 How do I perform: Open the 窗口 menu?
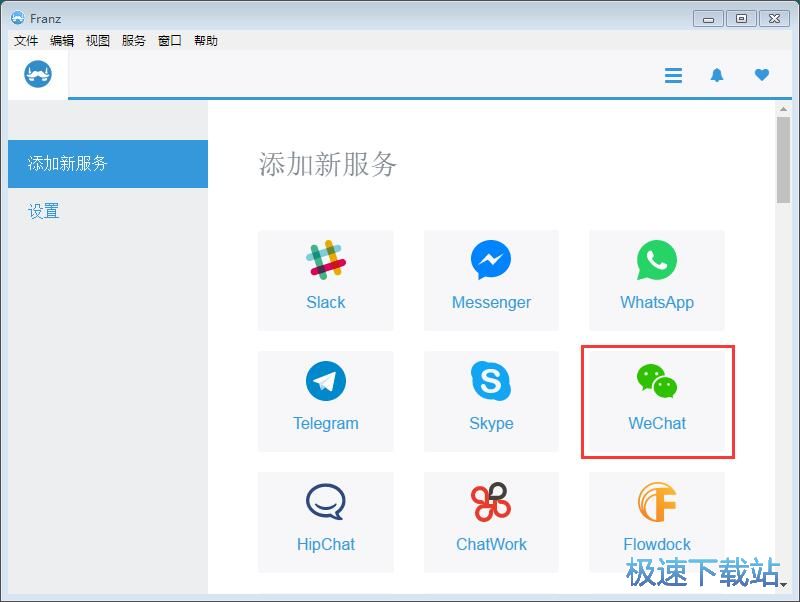pos(169,40)
